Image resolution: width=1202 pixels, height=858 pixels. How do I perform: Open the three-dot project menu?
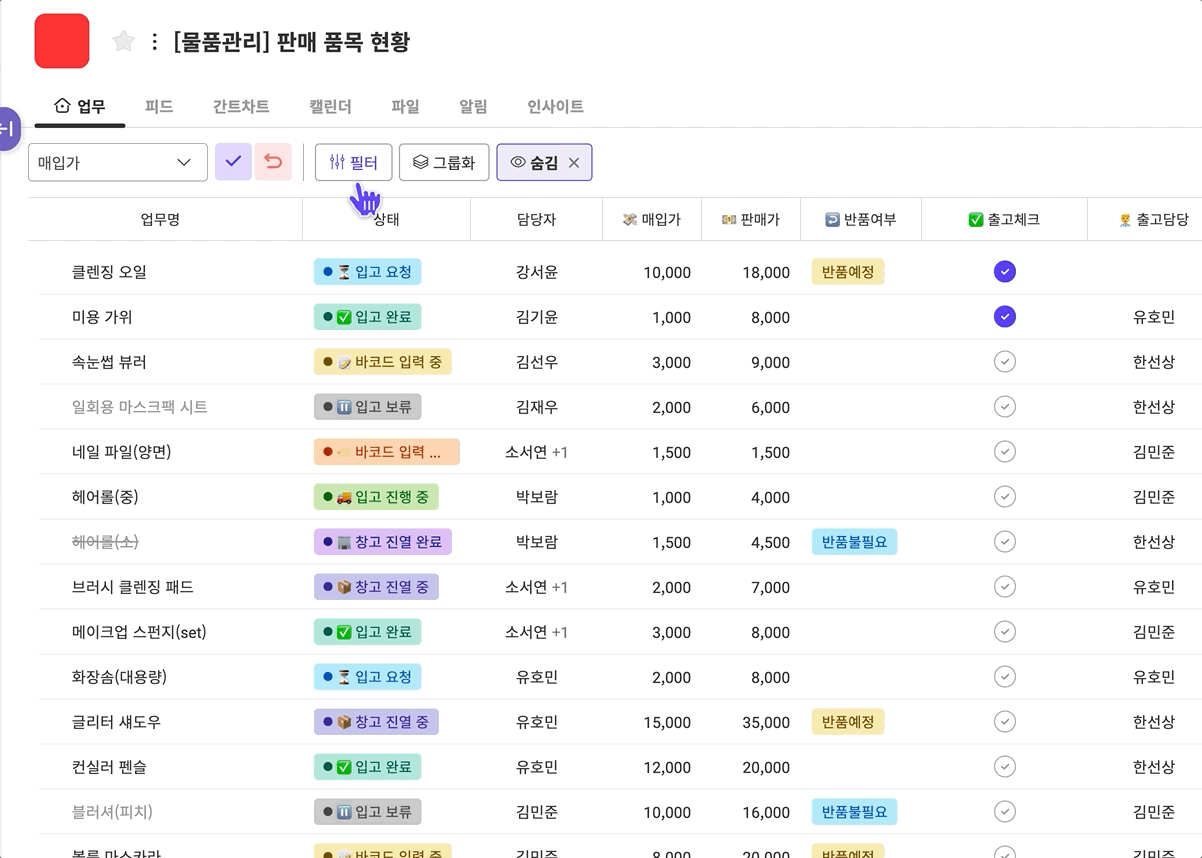(x=154, y=42)
